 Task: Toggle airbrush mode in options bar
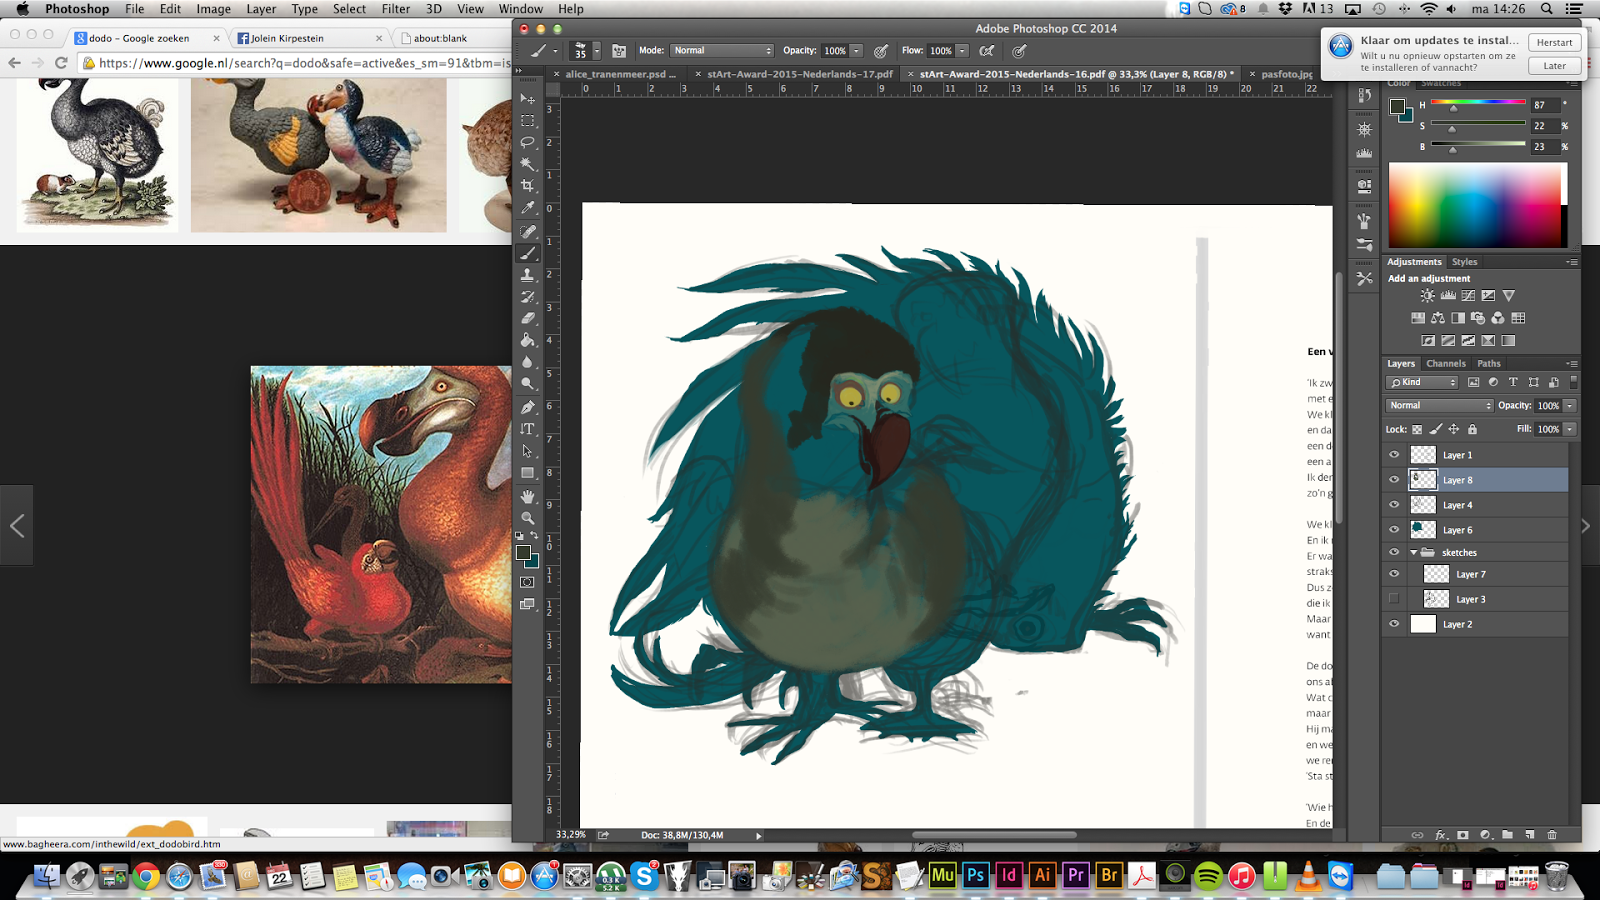coord(987,51)
